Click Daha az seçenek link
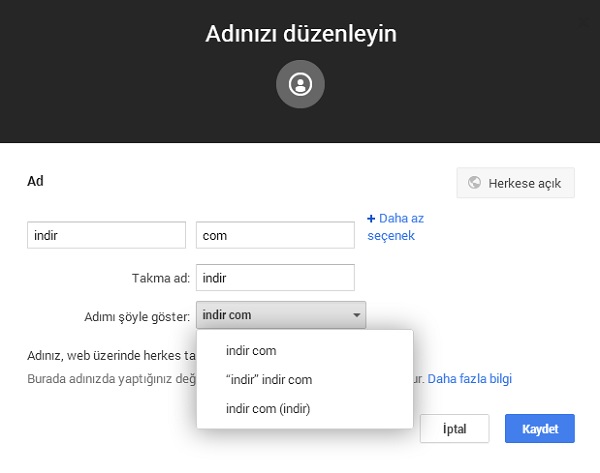 point(396,227)
